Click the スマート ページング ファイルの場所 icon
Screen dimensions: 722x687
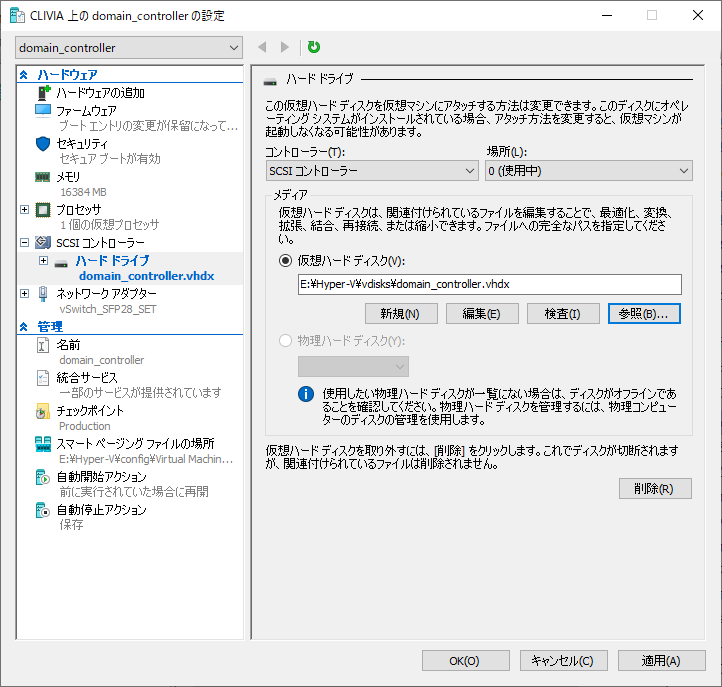43,444
